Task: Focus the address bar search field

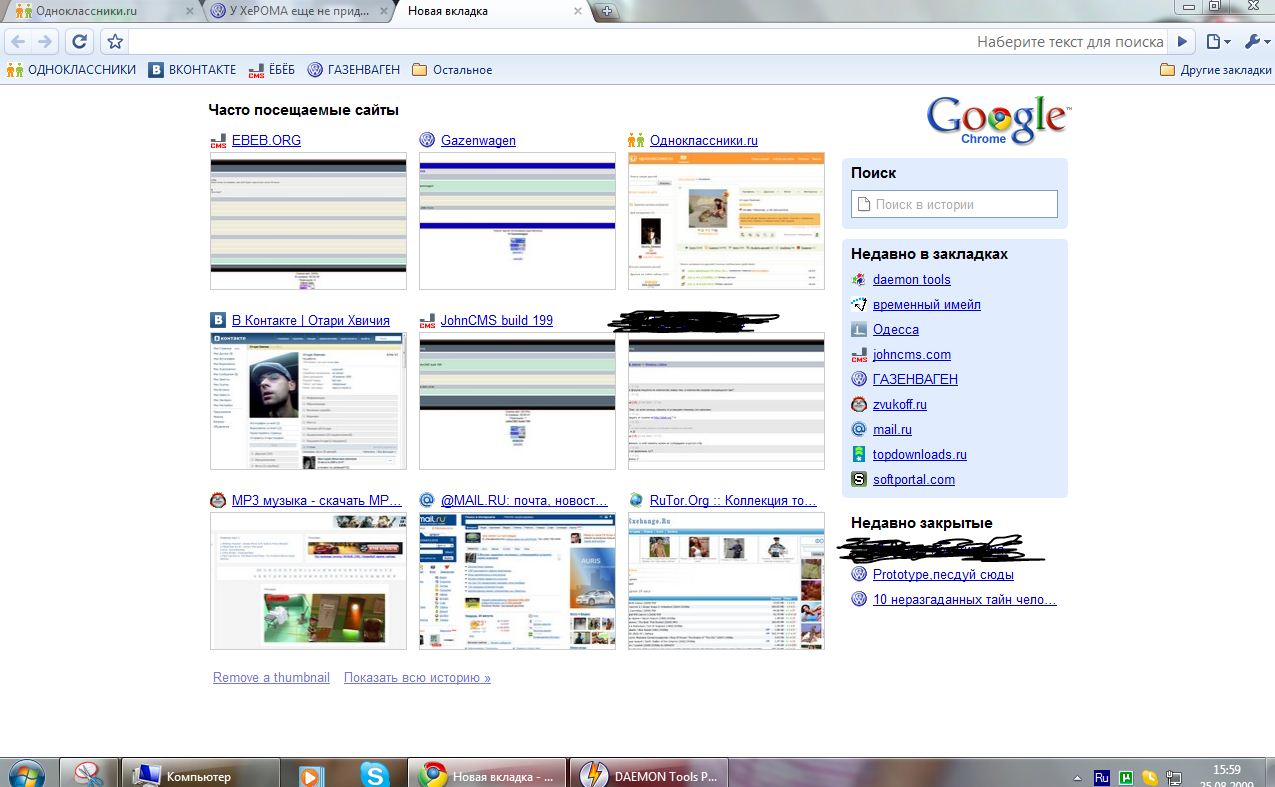Action: pyautogui.click(x=650, y=42)
